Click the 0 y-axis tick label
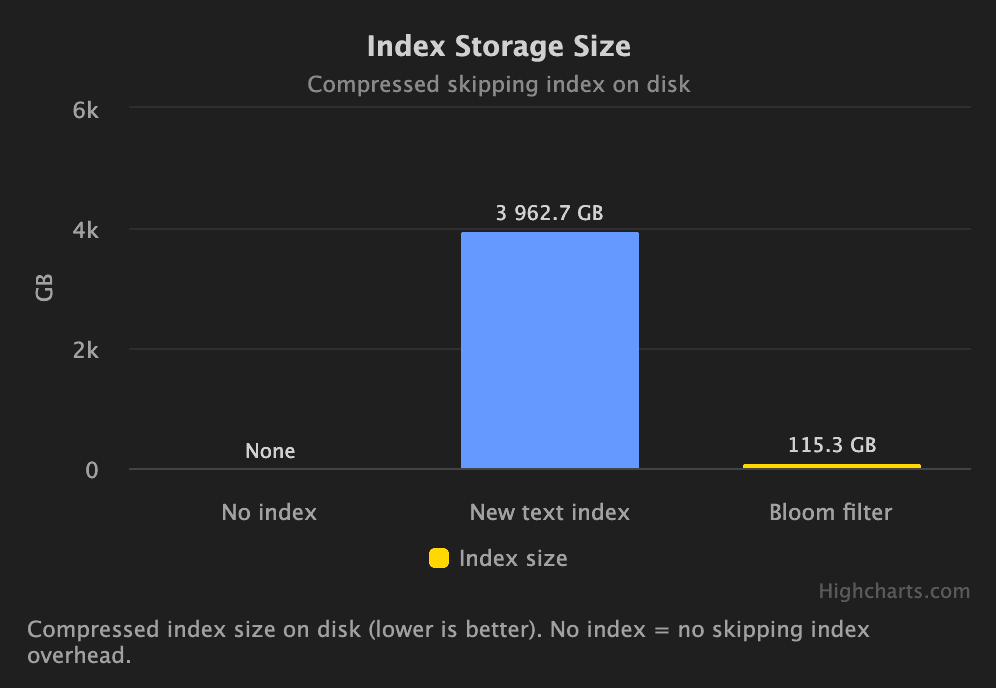996x688 pixels. coord(92,470)
